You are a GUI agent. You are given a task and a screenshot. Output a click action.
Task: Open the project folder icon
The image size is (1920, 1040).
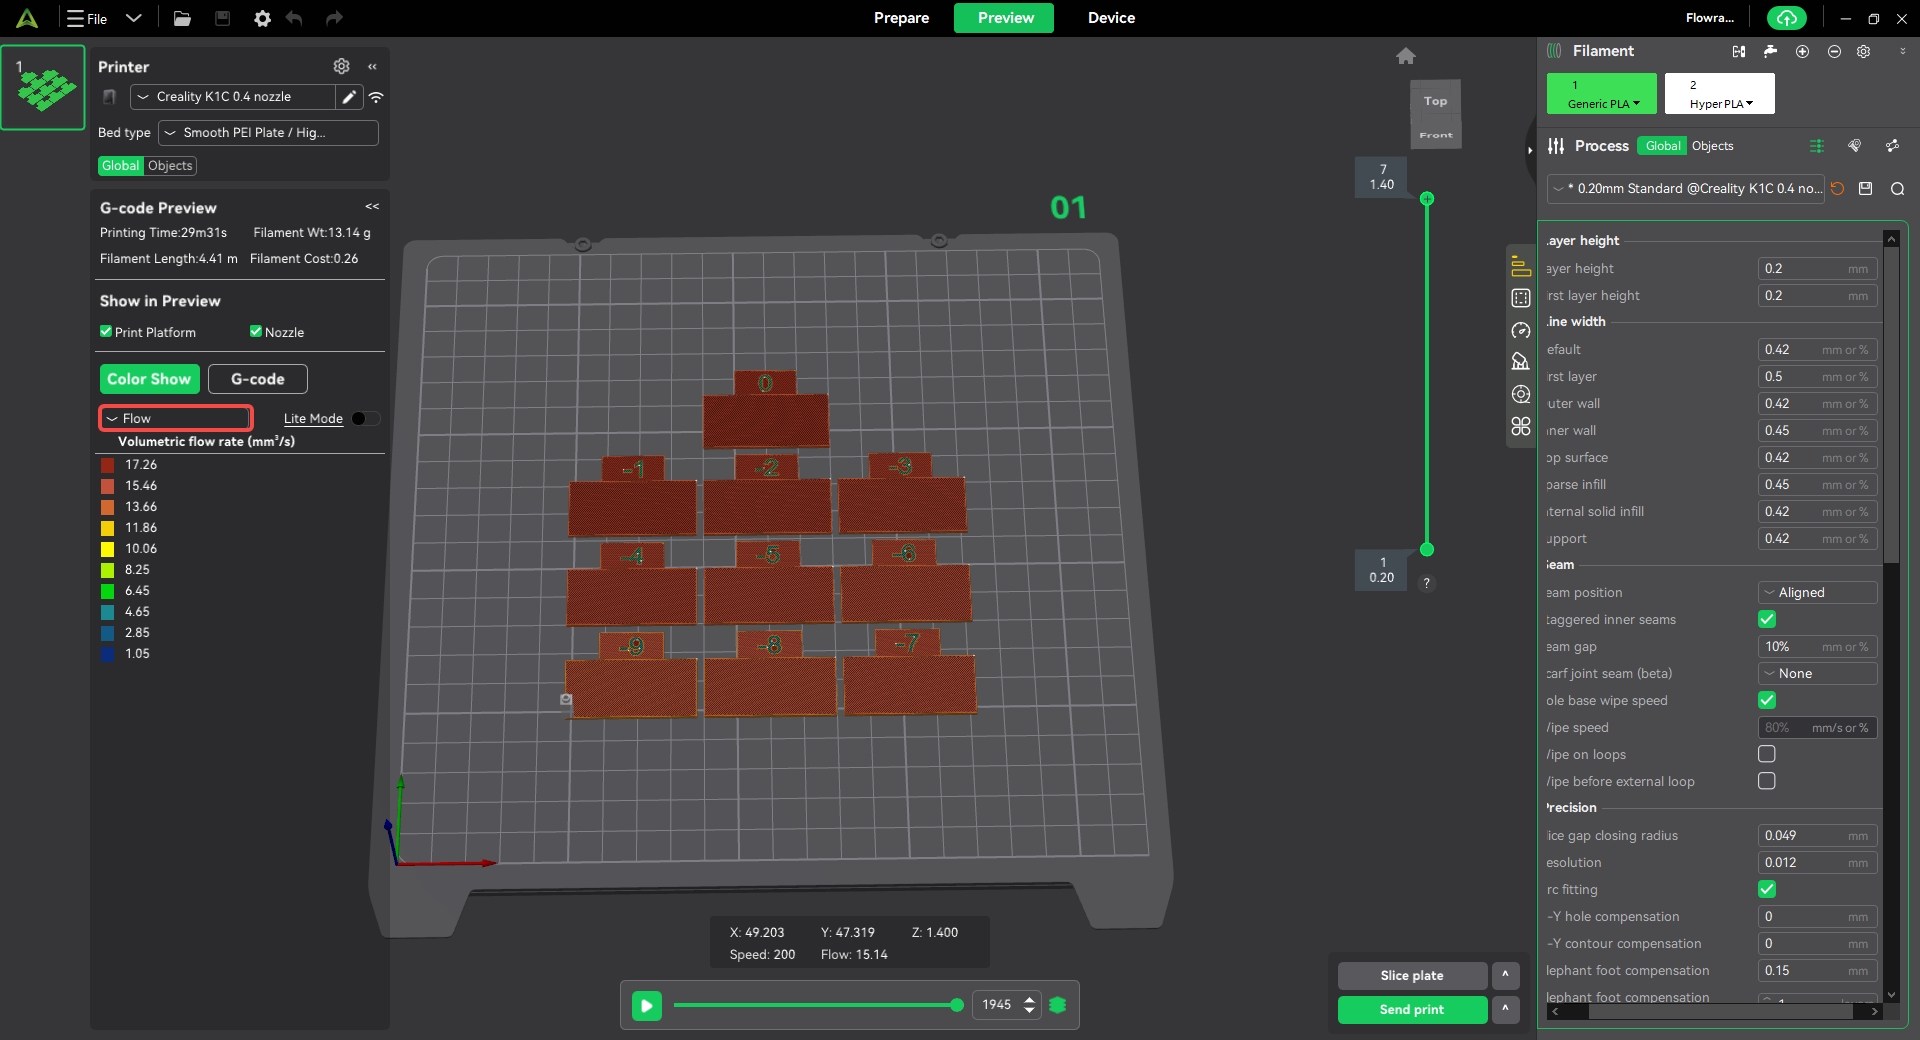click(x=182, y=18)
